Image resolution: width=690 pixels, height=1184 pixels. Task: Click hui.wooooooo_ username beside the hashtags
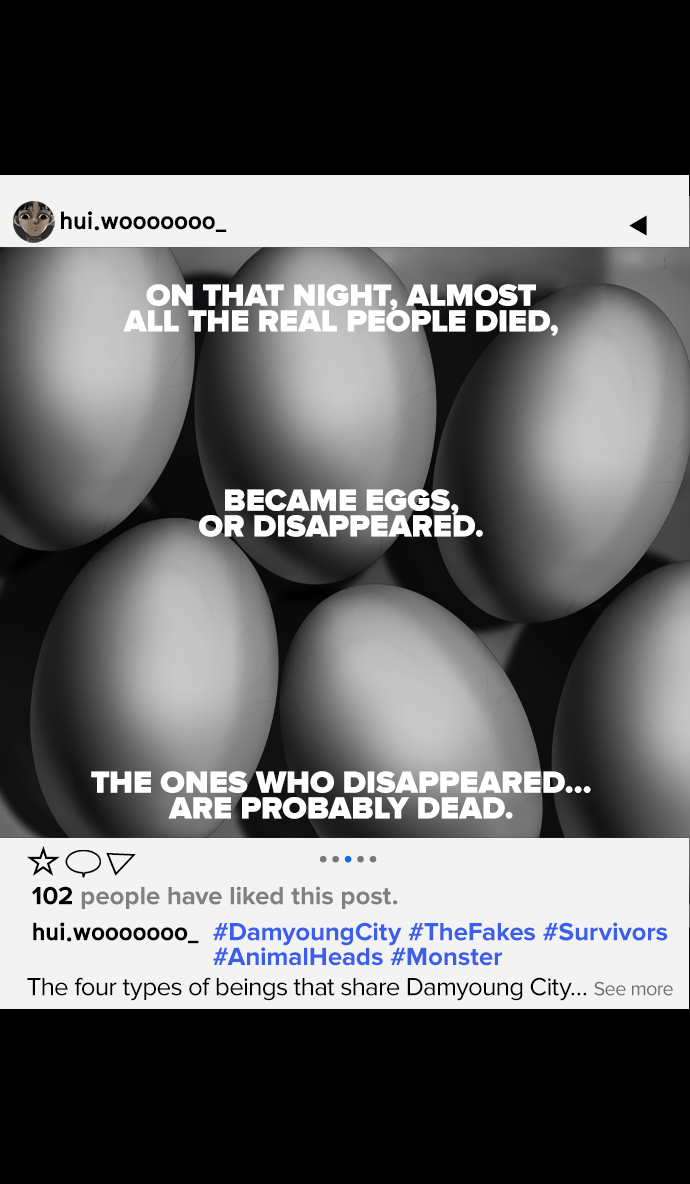[x=115, y=933]
